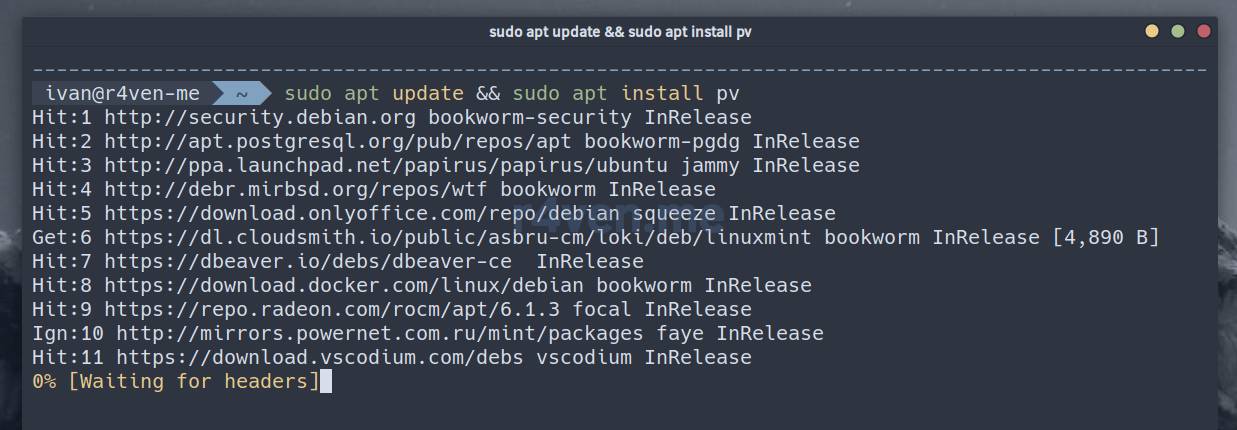Click the tilde home directory prompt segment
Image resolution: width=1237 pixels, height=430 pixels.
pos(242,94)
